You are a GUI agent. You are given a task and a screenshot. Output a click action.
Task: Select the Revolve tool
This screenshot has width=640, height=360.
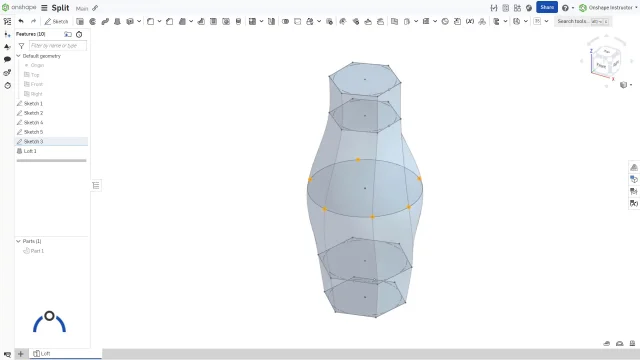[93, 21]
